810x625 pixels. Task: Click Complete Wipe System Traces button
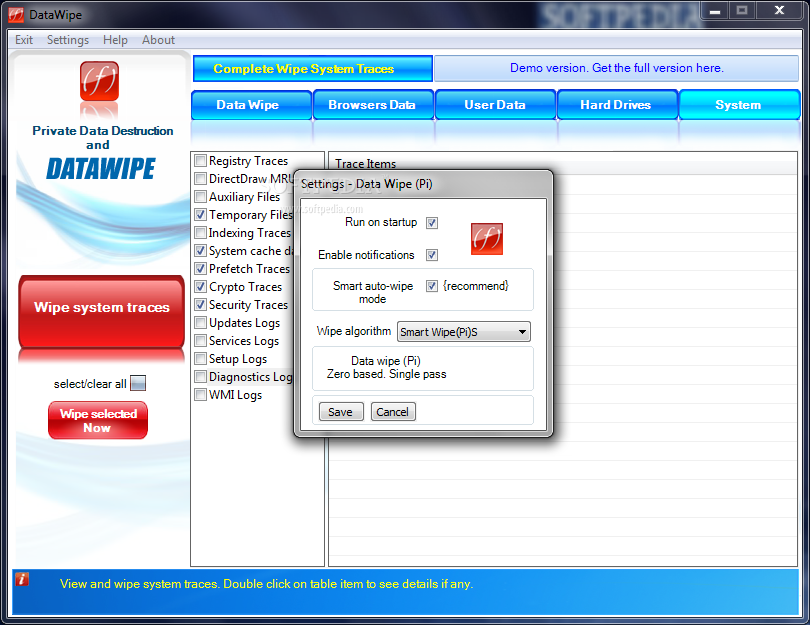pos(313,69)
